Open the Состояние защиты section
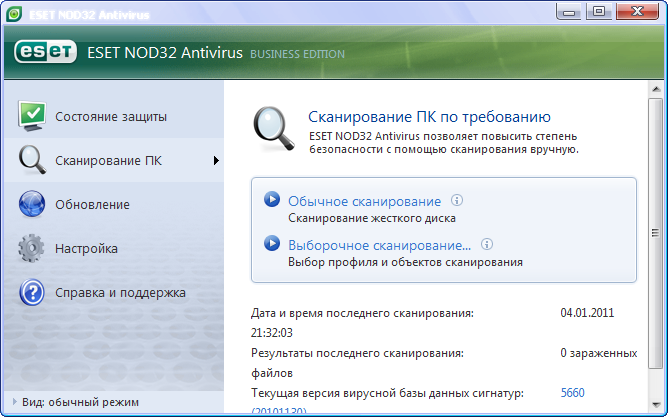This screenshot has height=417, width=668. 114,116
